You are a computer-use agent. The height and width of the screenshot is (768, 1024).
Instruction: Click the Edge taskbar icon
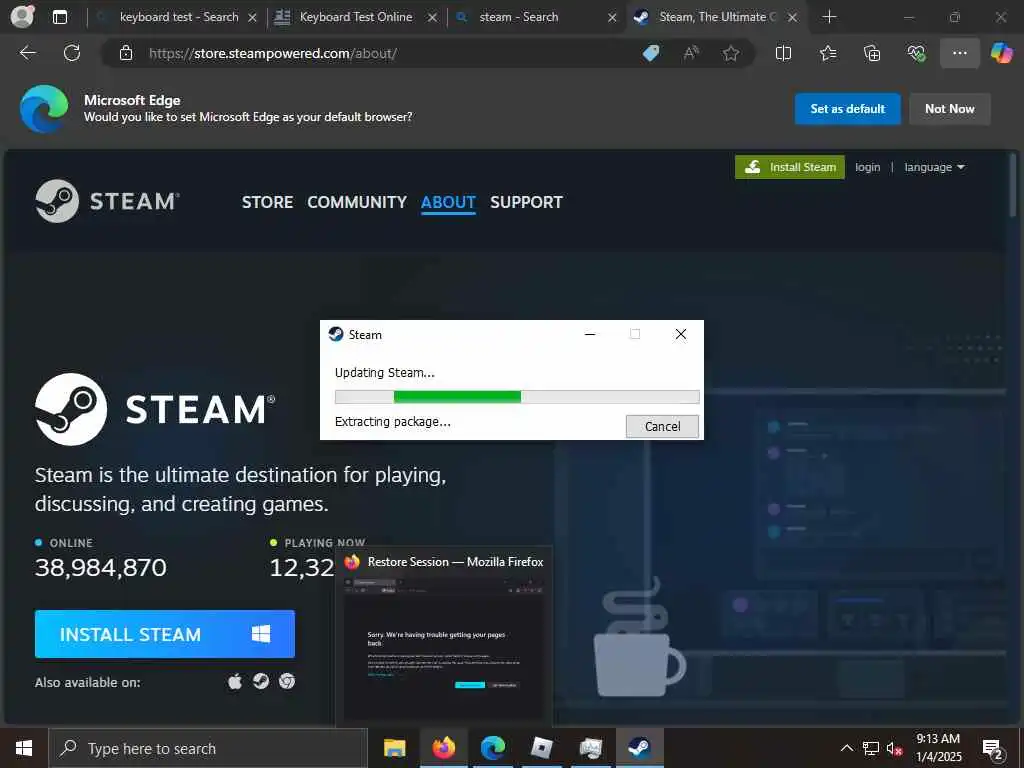point(492,748)
